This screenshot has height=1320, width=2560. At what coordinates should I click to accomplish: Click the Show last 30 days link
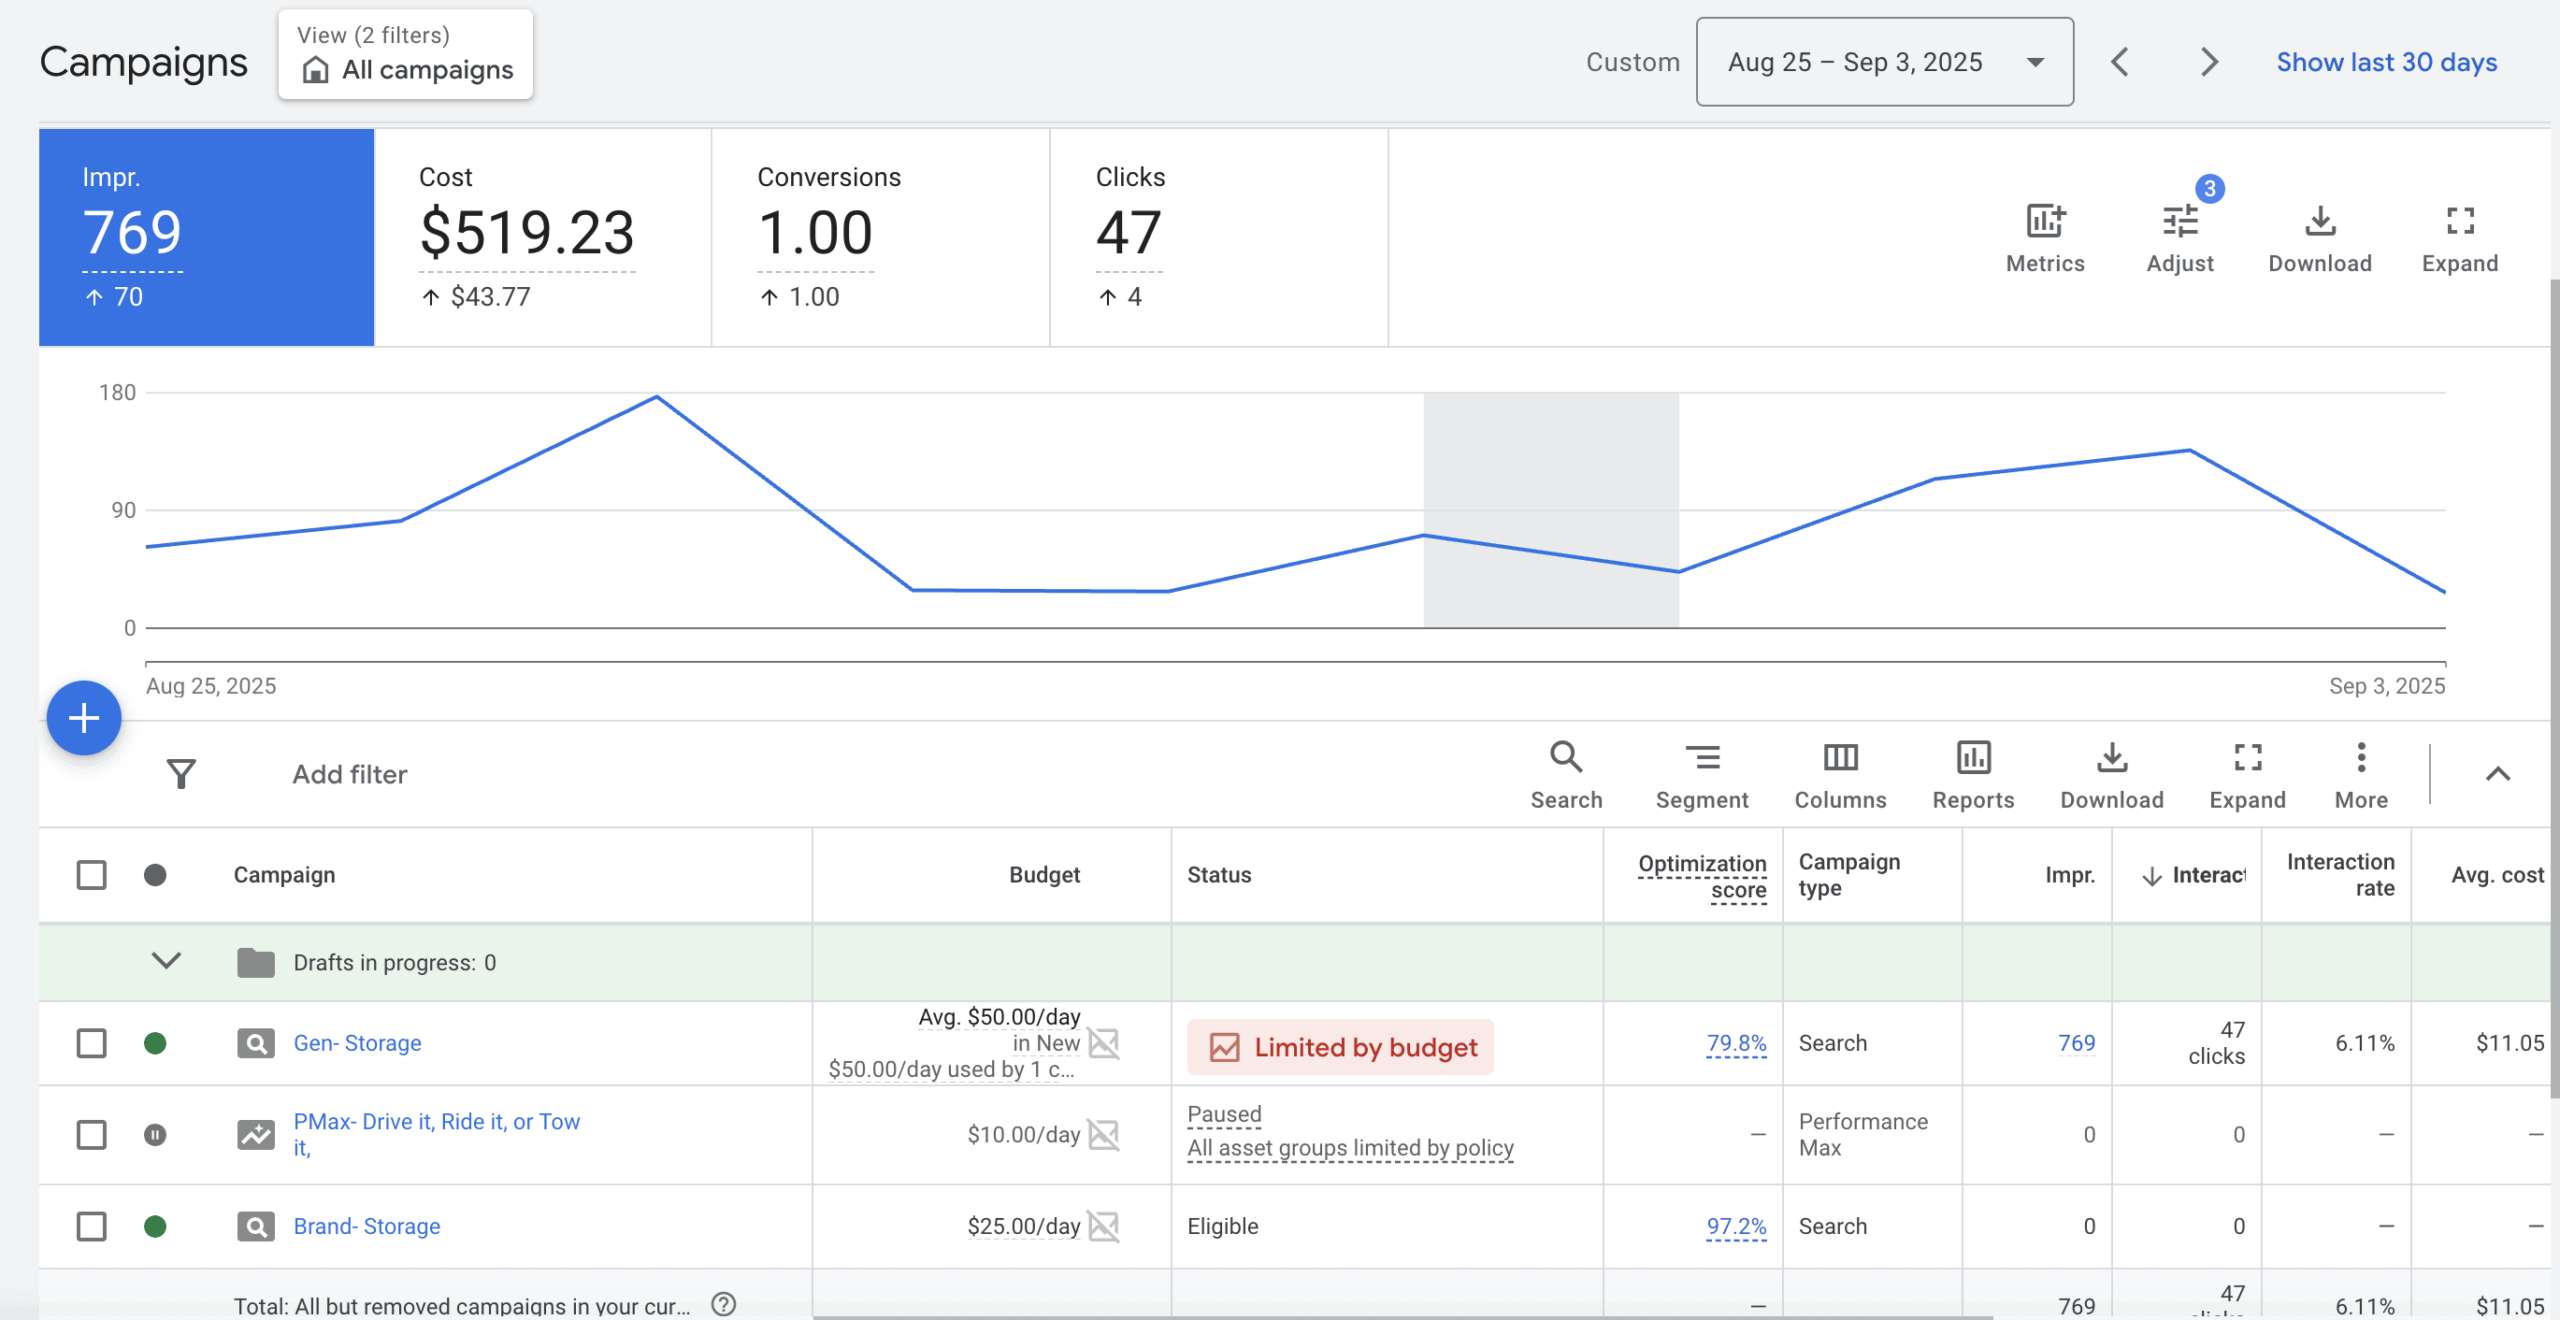pos(2386,62)
